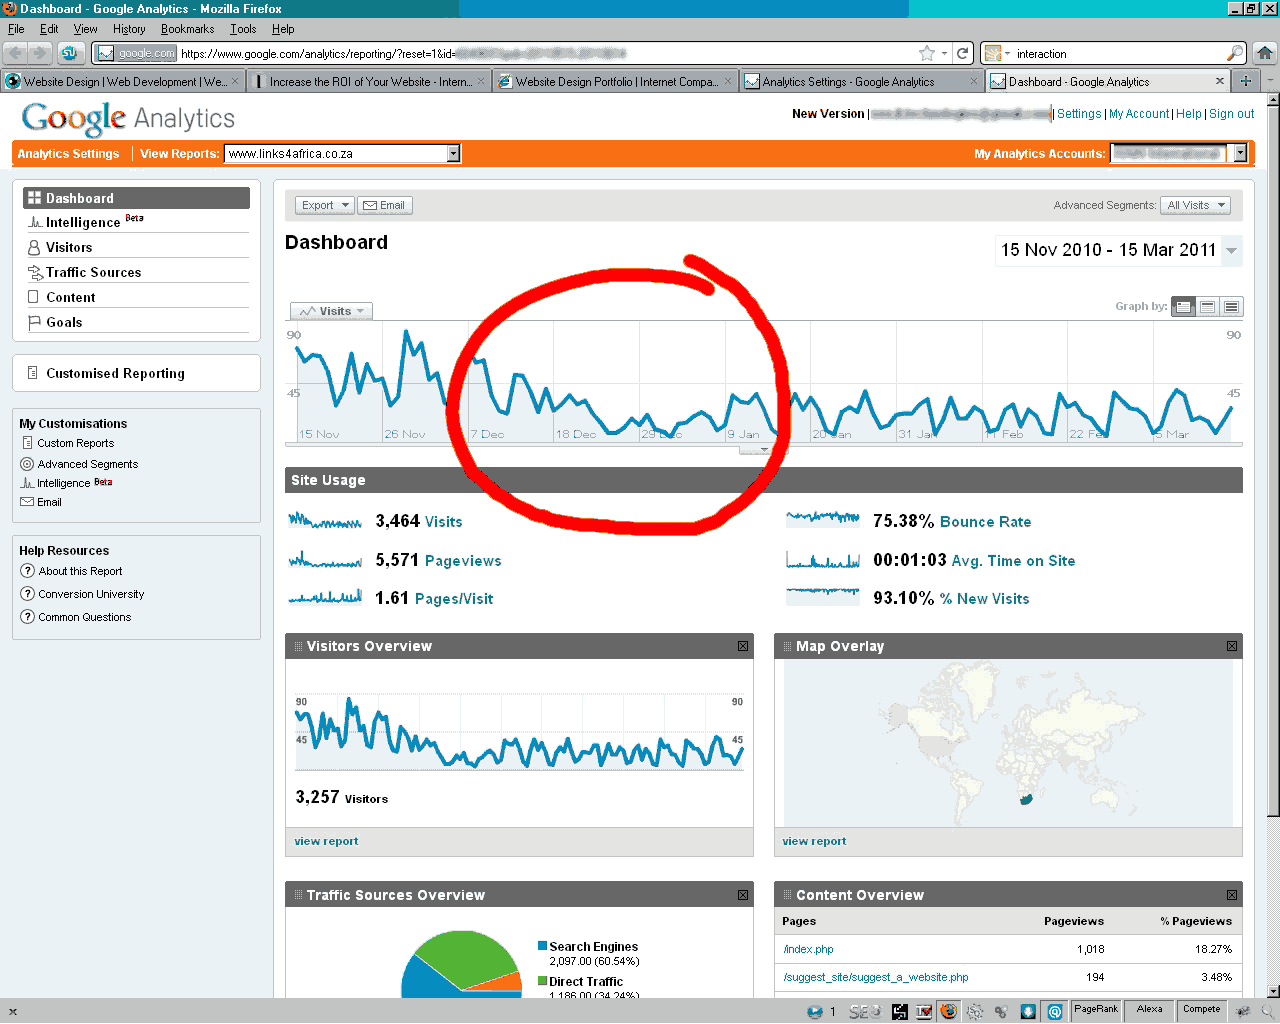This screenshot has width=1280, height=1024.
Task: Expand the date range picker arrow
Action: tap(1232, 251)
